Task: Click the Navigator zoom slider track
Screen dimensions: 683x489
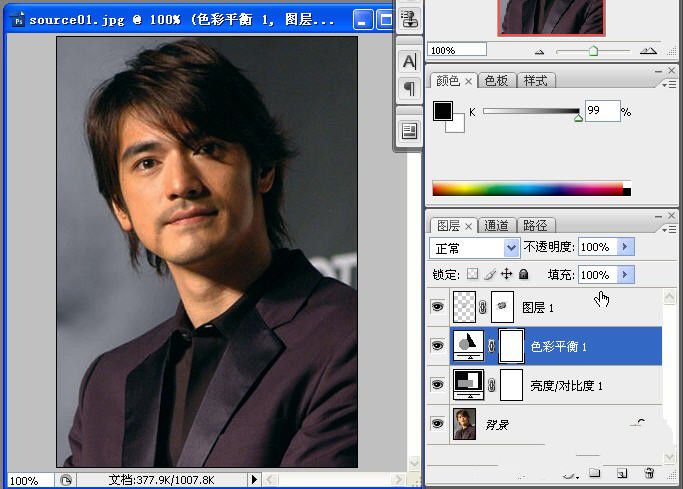Action: point(593,51)
